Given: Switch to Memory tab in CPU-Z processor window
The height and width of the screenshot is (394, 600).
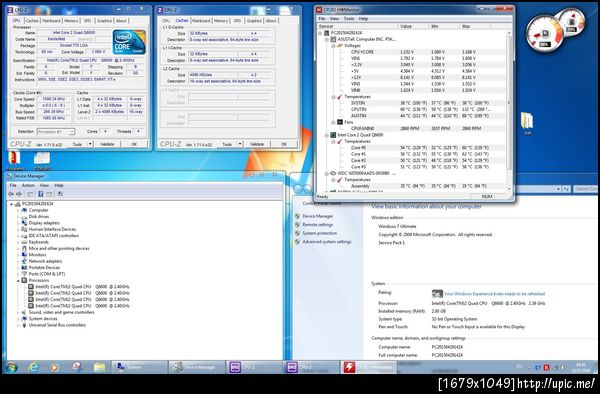Looking at the screenshot, I should [x=71, y=21].
